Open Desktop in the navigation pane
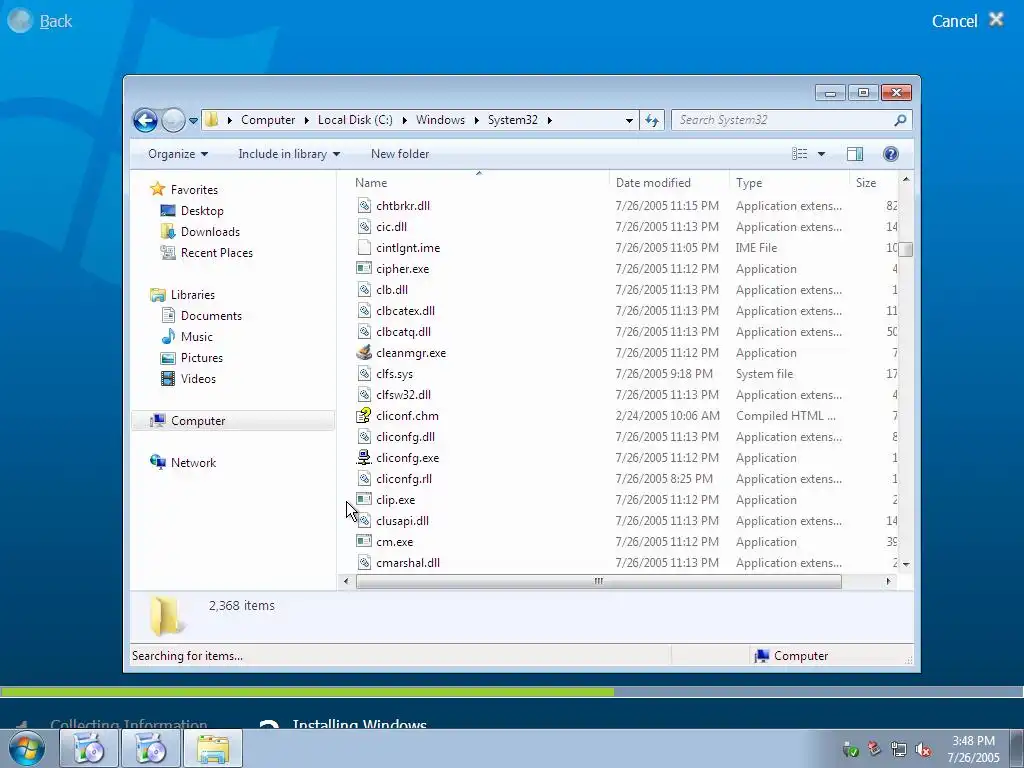Screen dimensions: 1024x768 202,211
